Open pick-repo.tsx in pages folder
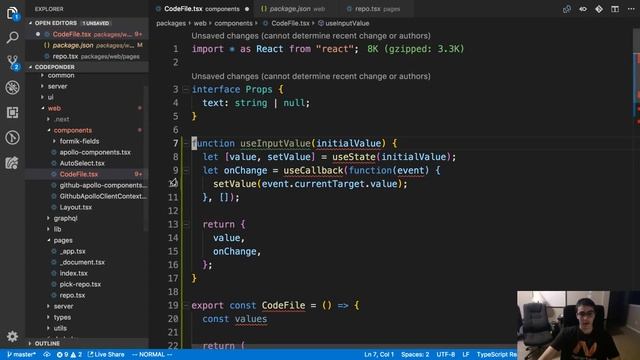 [80, 284]
